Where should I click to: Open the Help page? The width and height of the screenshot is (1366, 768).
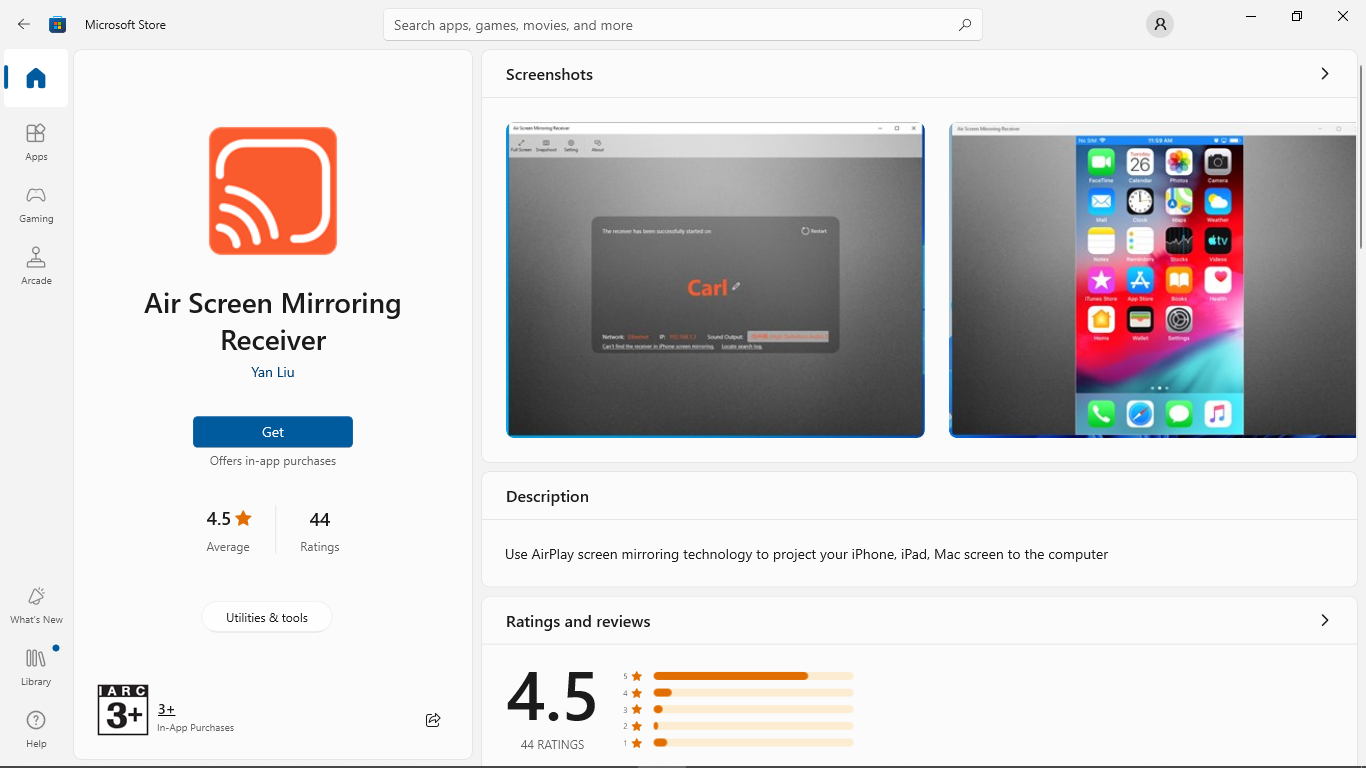(36, 729)
